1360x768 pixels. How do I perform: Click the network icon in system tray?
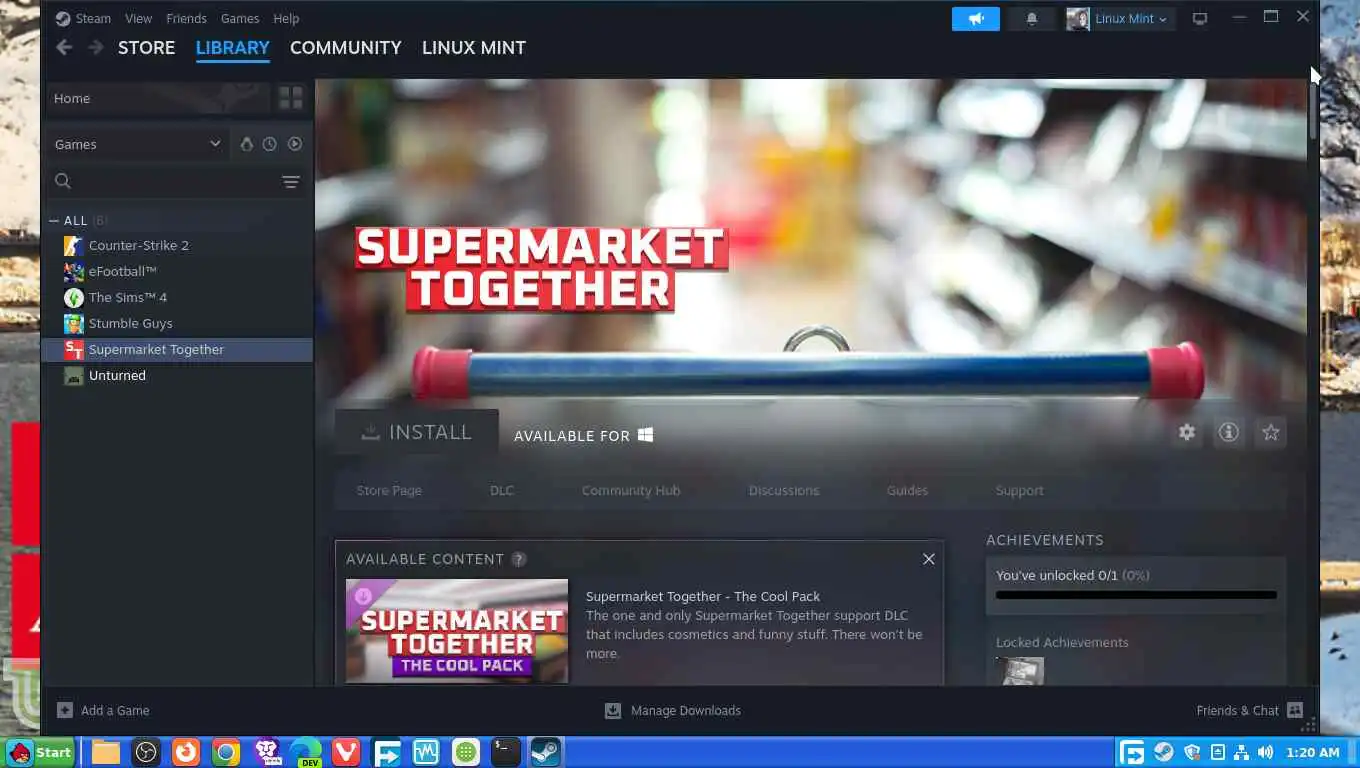(1242, 752)
